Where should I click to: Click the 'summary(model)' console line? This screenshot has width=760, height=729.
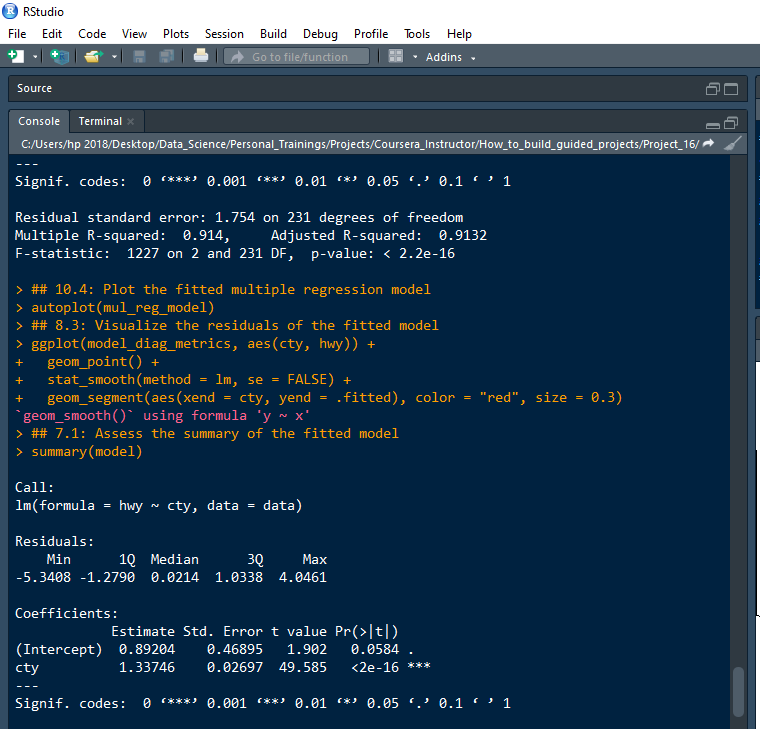pyautogui.click(x=87, y=452)
